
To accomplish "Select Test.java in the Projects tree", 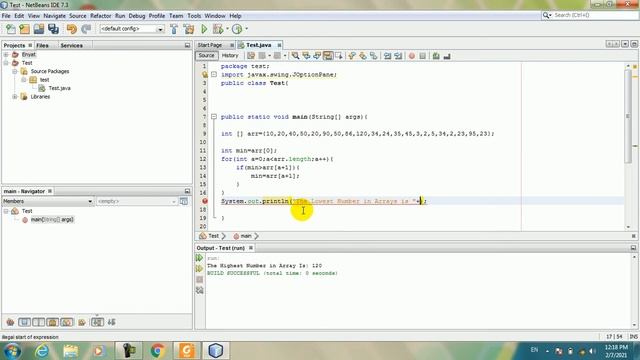I will [60, 88].
